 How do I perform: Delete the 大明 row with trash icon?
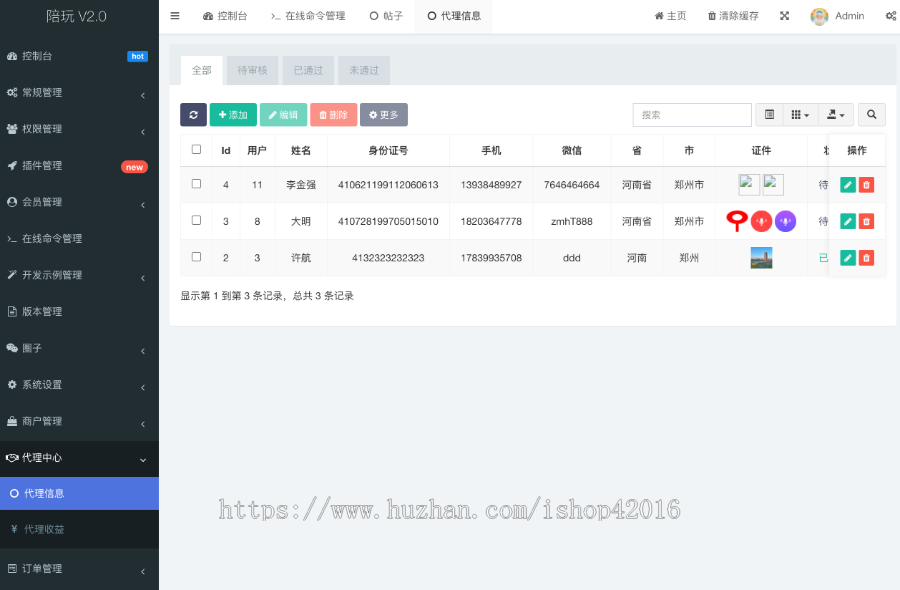coord(866,222)
